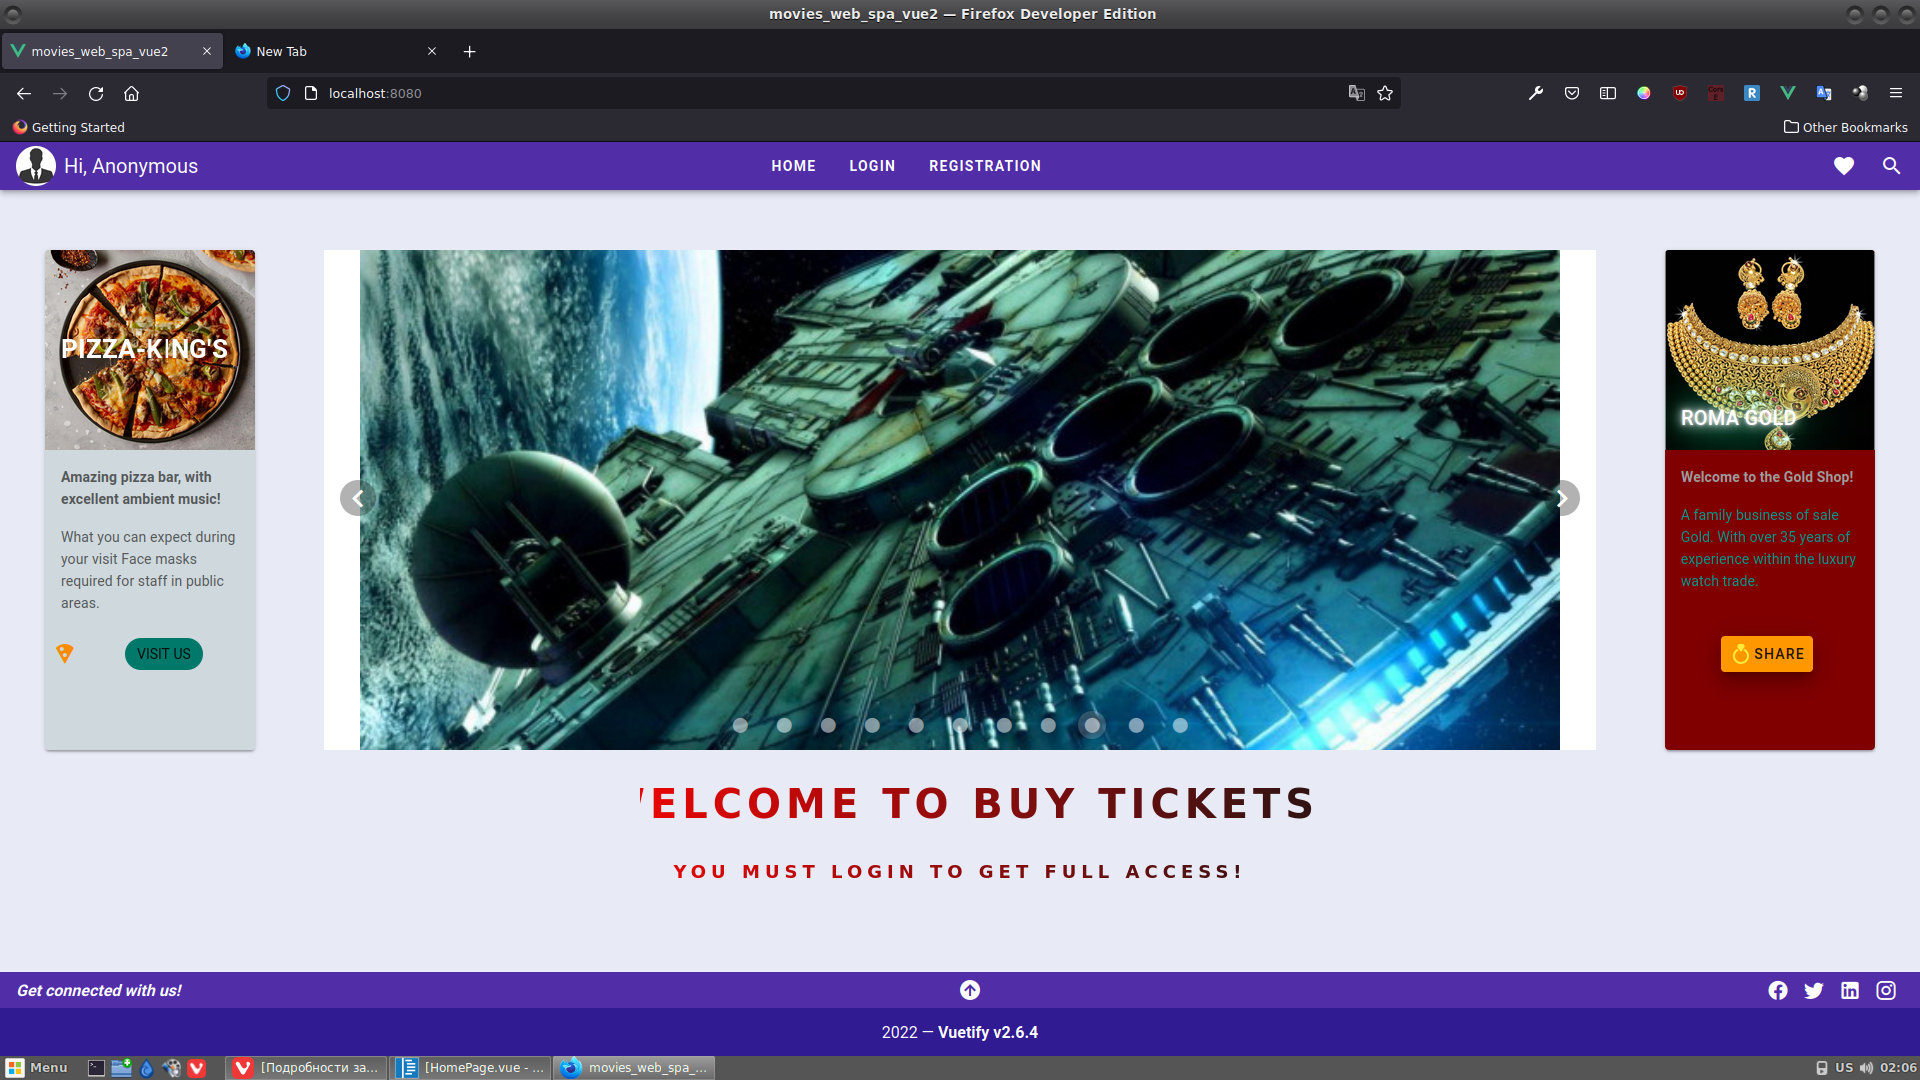The image size is (1920, 1080).
Task: Open Facebook from the footer
Action: point(1778,990)
